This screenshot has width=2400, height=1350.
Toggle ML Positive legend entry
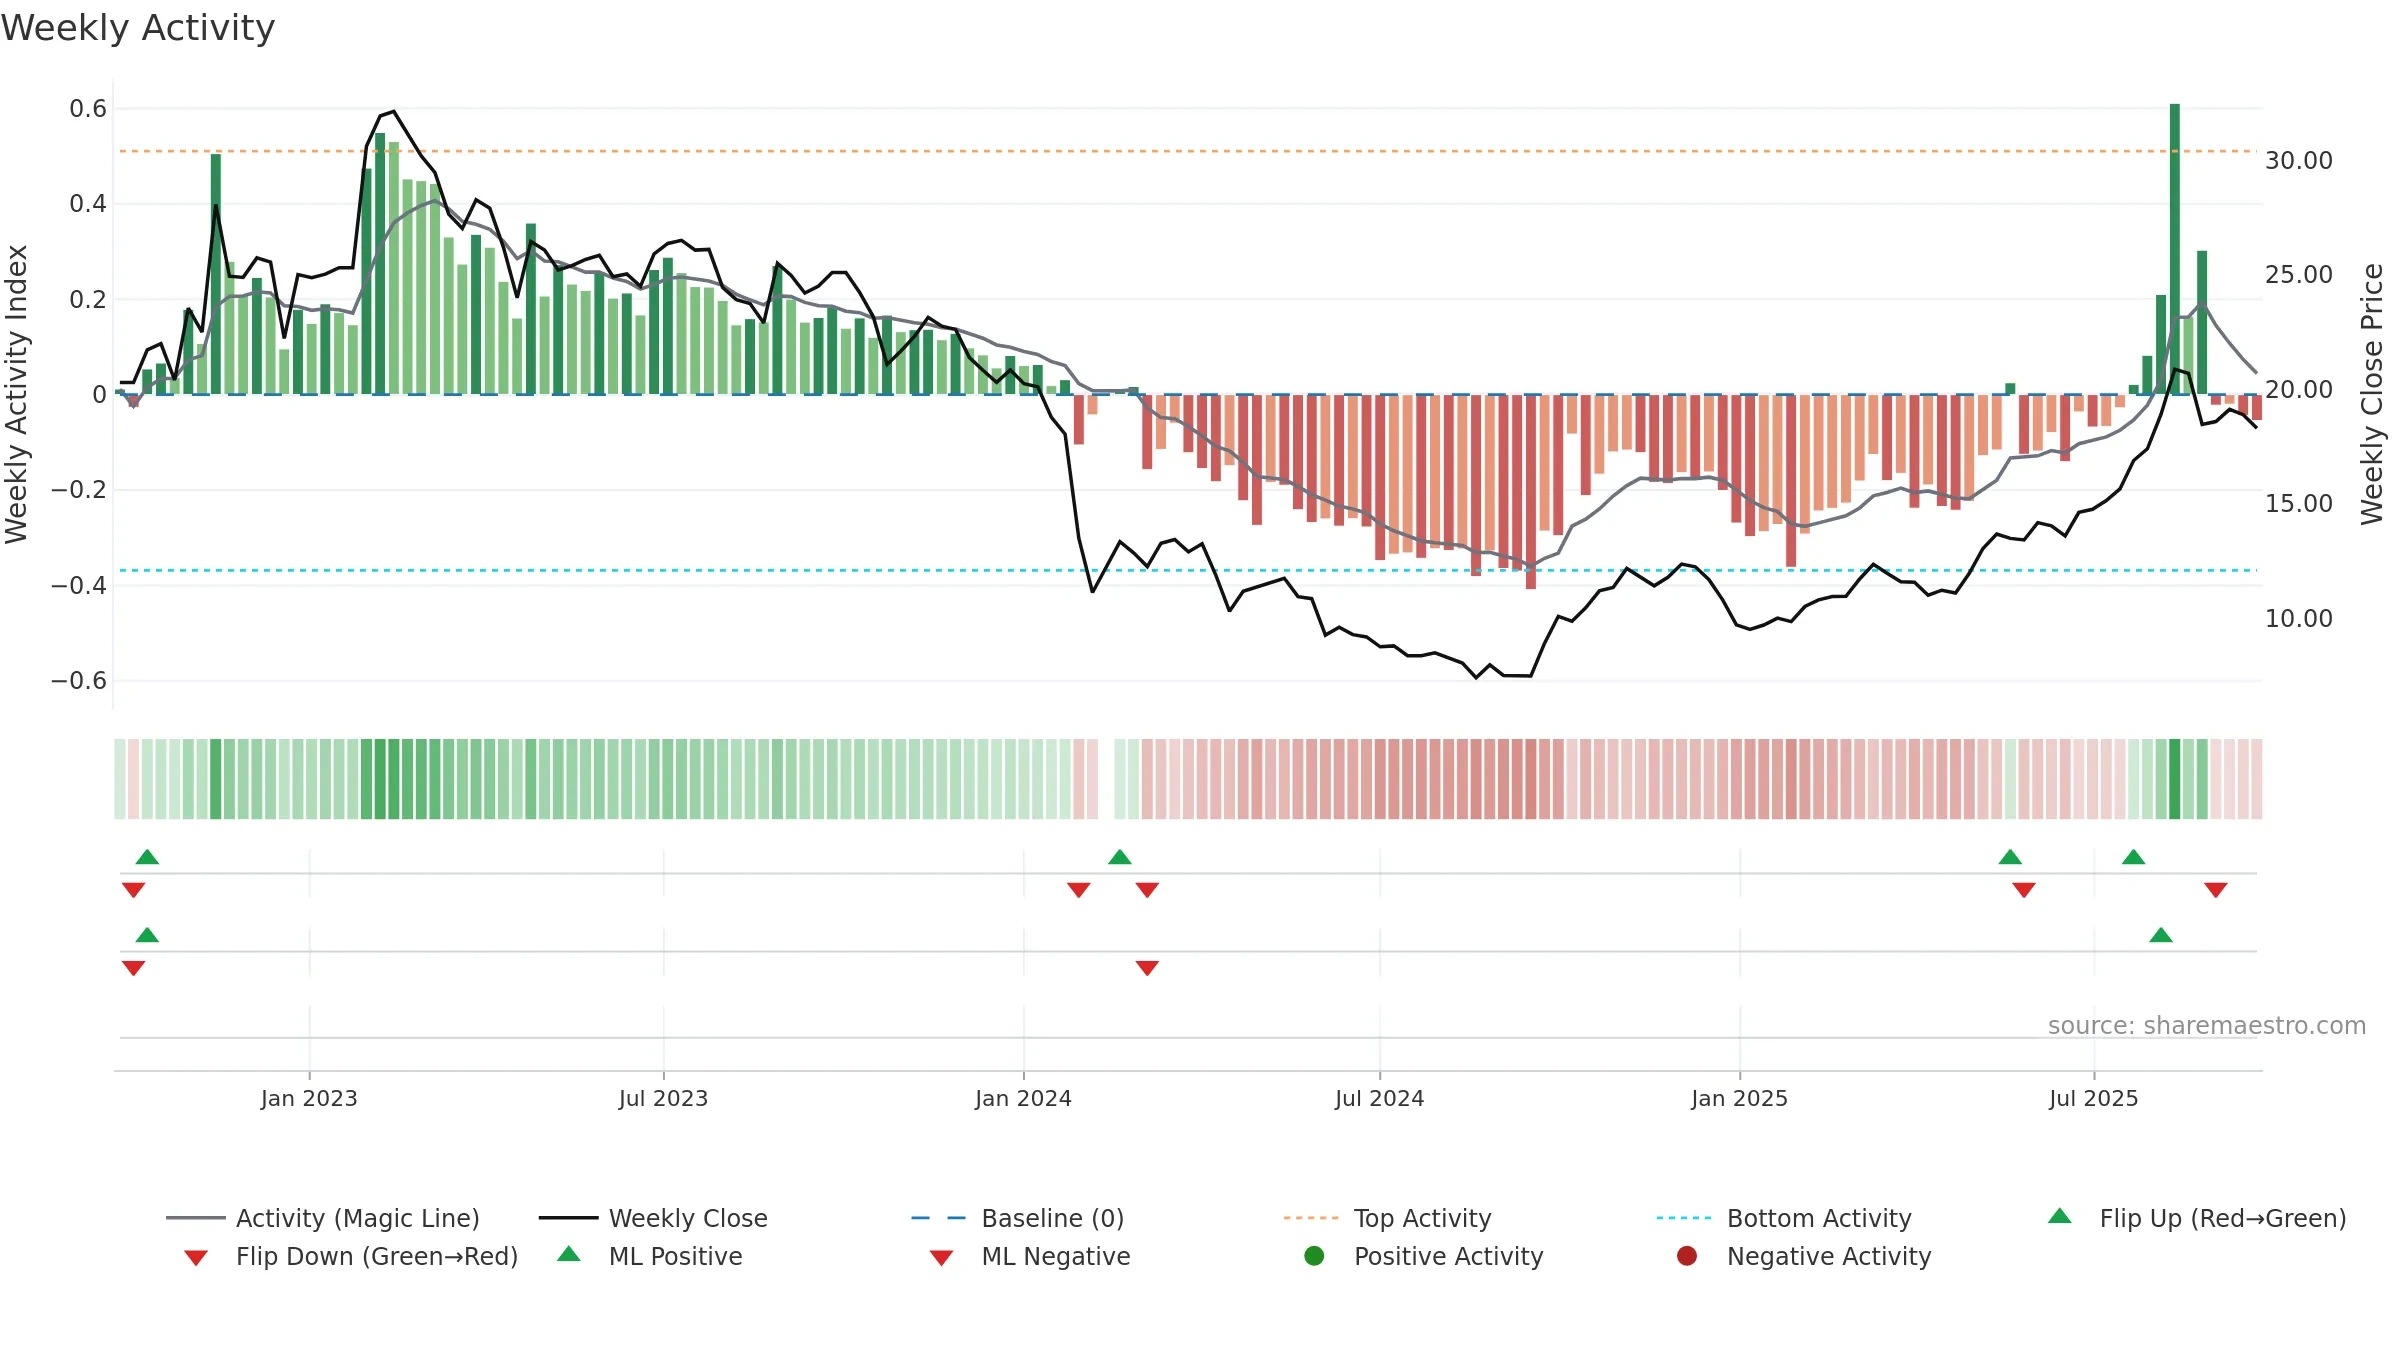(650, 1256)
